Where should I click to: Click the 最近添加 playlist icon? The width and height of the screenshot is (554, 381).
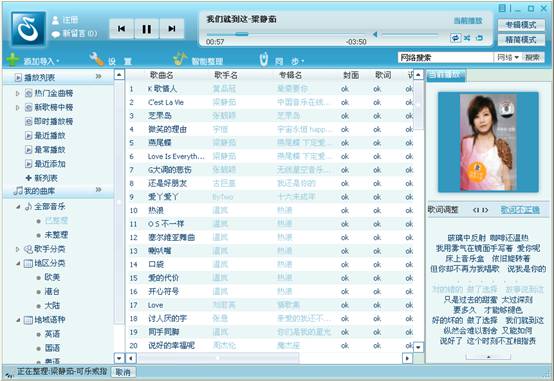29,164
